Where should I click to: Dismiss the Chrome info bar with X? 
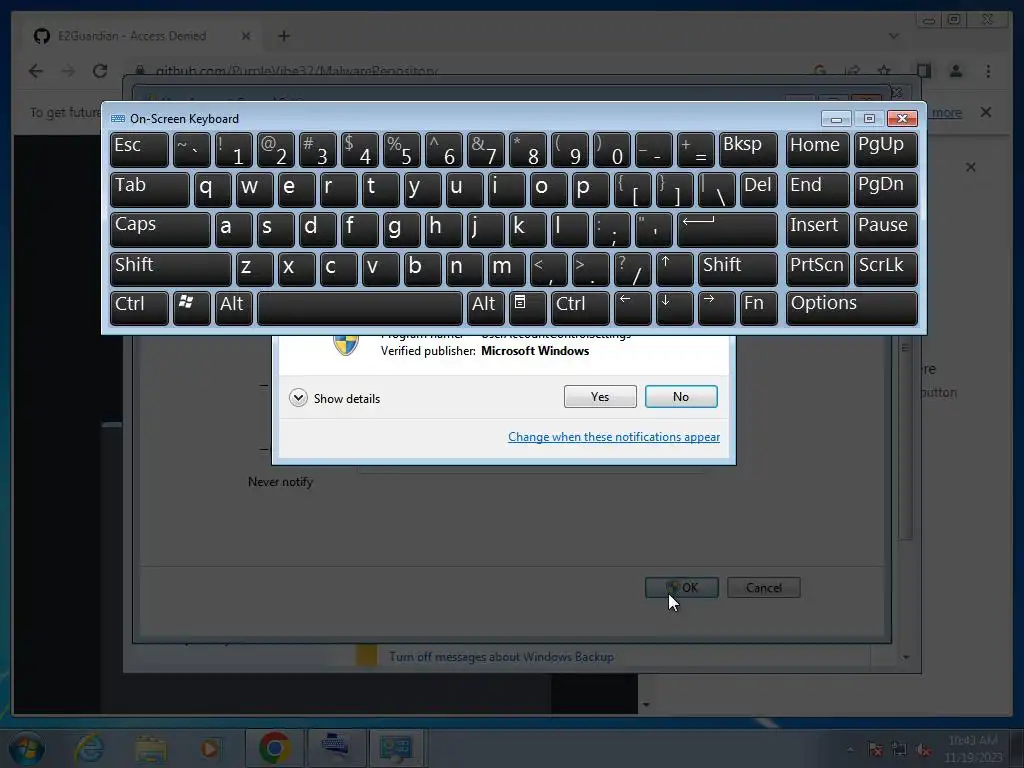986,112
